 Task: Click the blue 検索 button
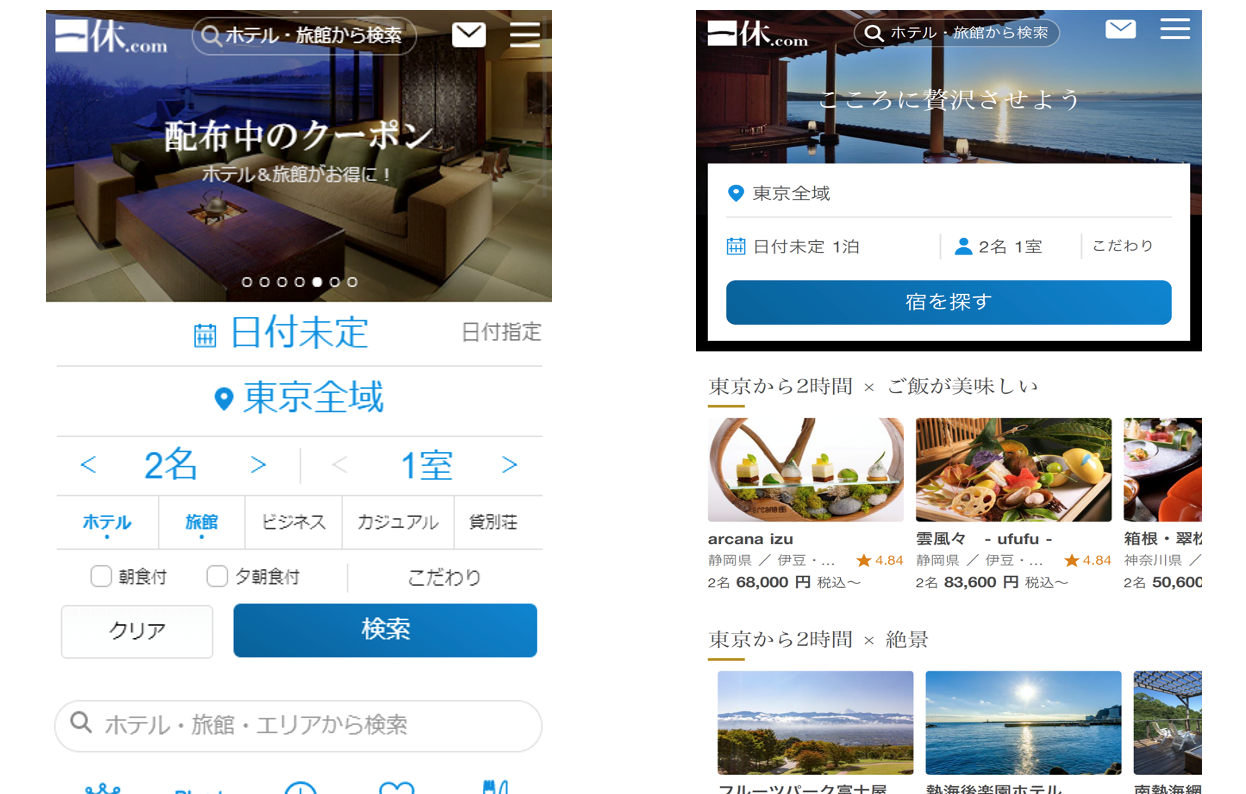coord(385,630)
